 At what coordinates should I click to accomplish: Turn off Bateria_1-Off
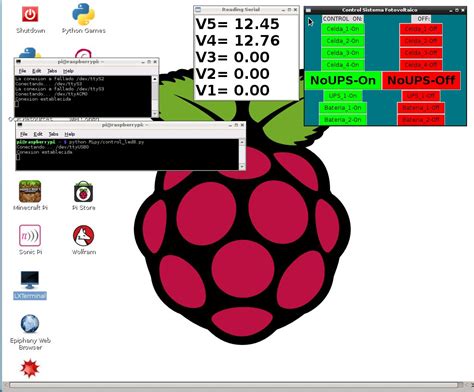[x=421, y=108]
